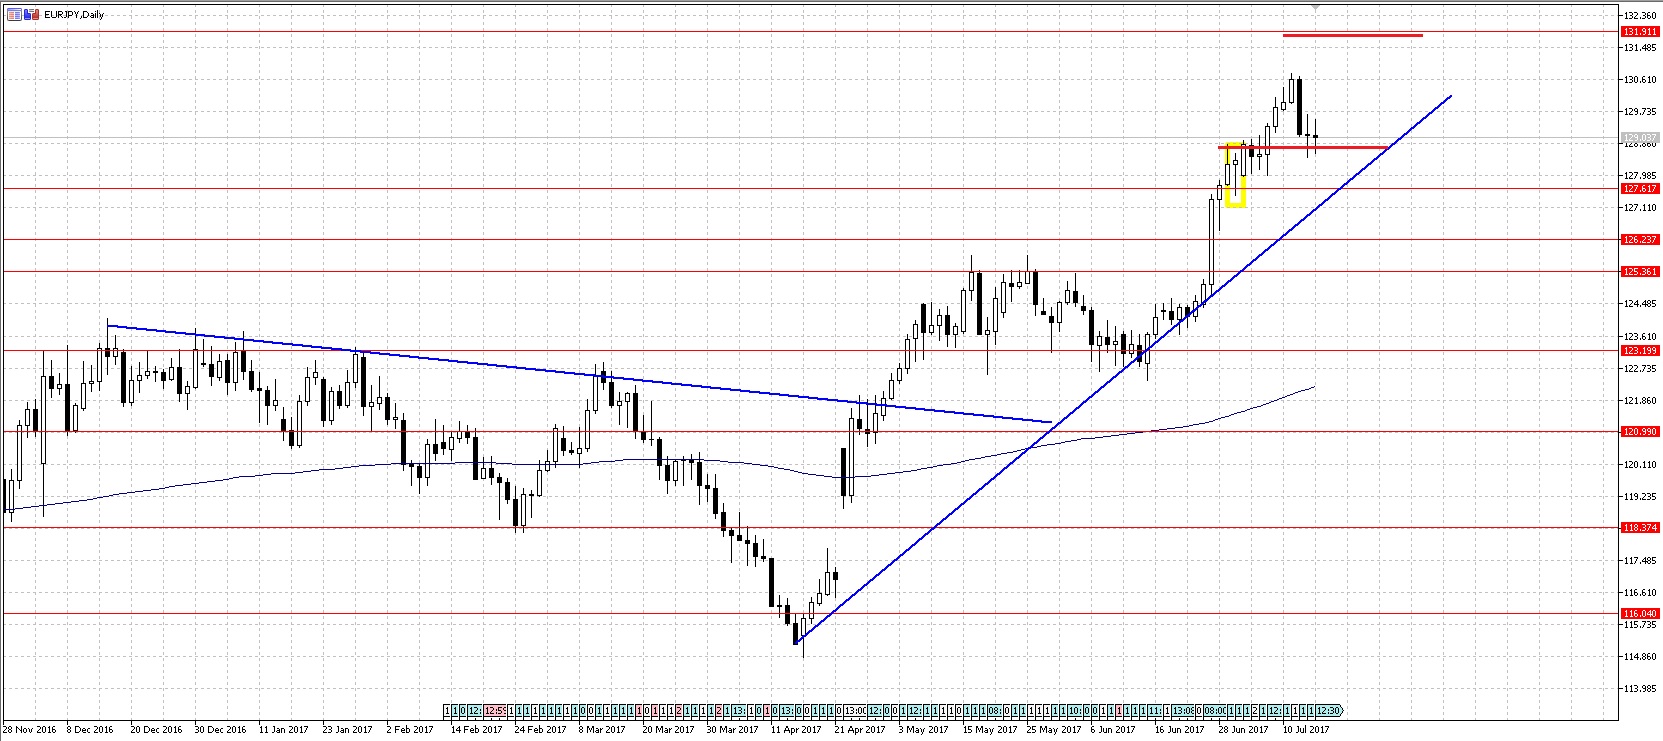This screenshot has width=1663, height=741.
Task: Select the 120.990 red price label
Action: (1640, 431)
